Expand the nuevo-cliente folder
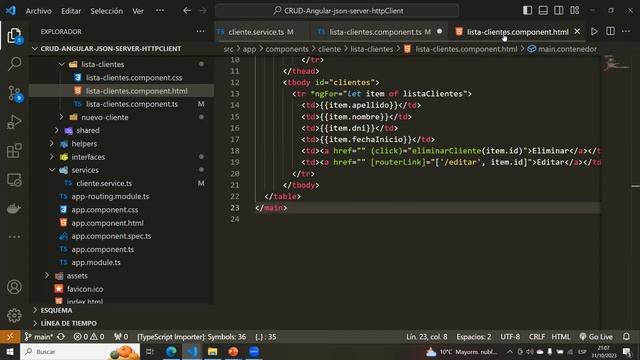The image size is (640, 360). [x=62, y=117]
